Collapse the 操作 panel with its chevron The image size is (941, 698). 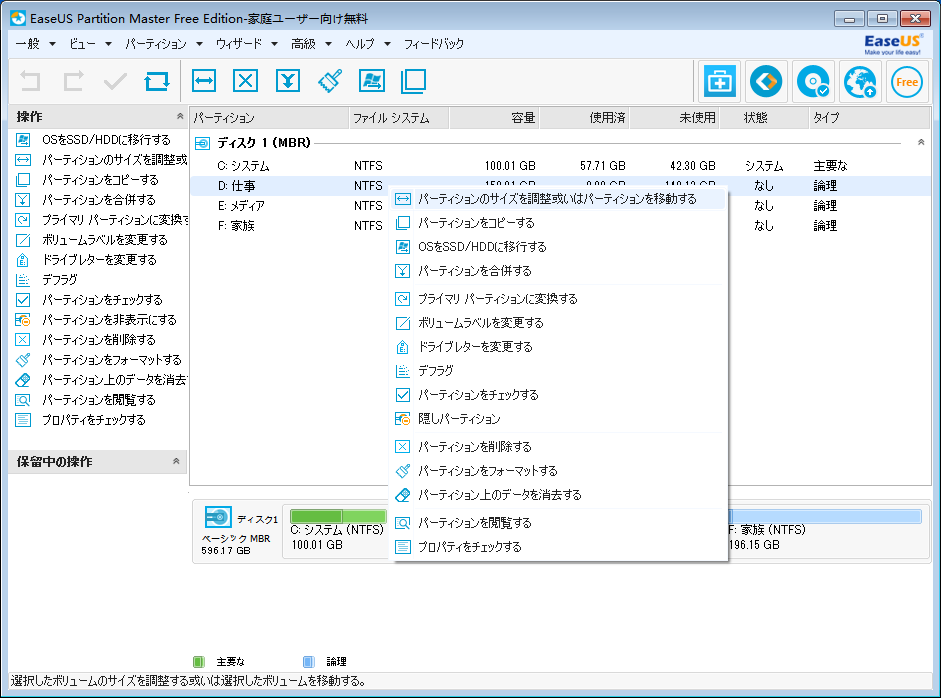coord(179,116)
